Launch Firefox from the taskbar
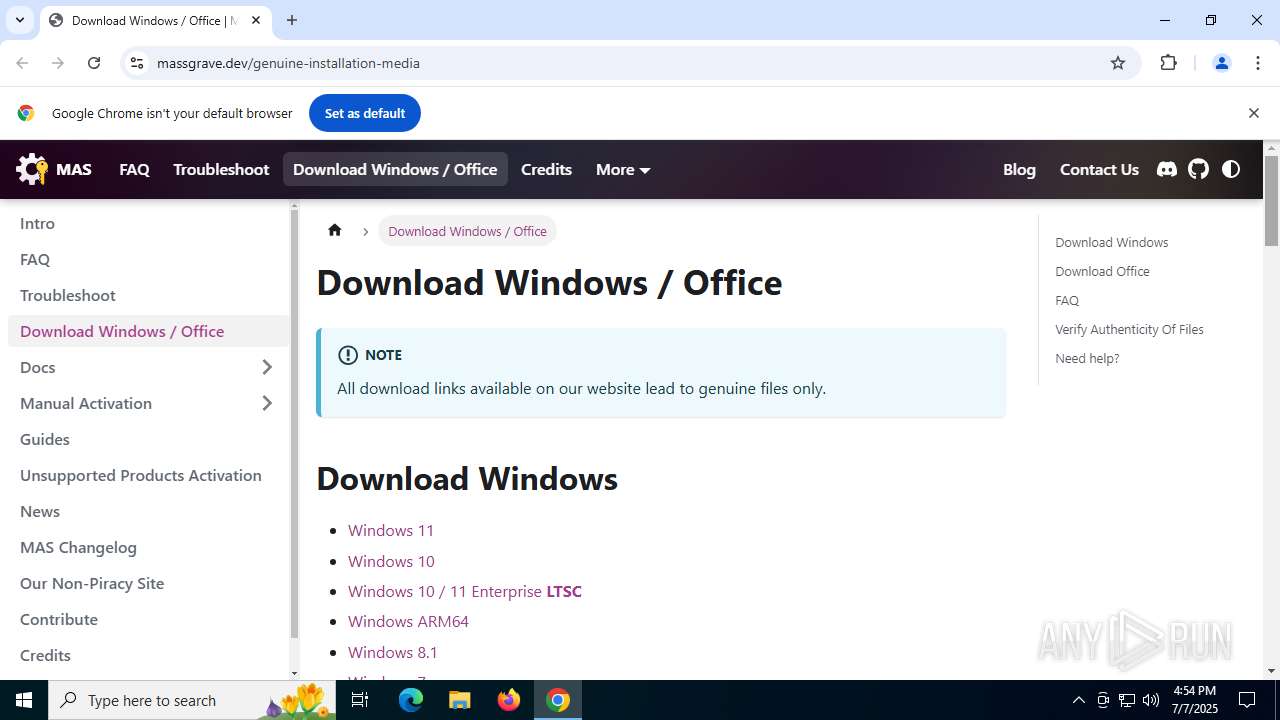Screen dimensions: 1280x720 509,700
